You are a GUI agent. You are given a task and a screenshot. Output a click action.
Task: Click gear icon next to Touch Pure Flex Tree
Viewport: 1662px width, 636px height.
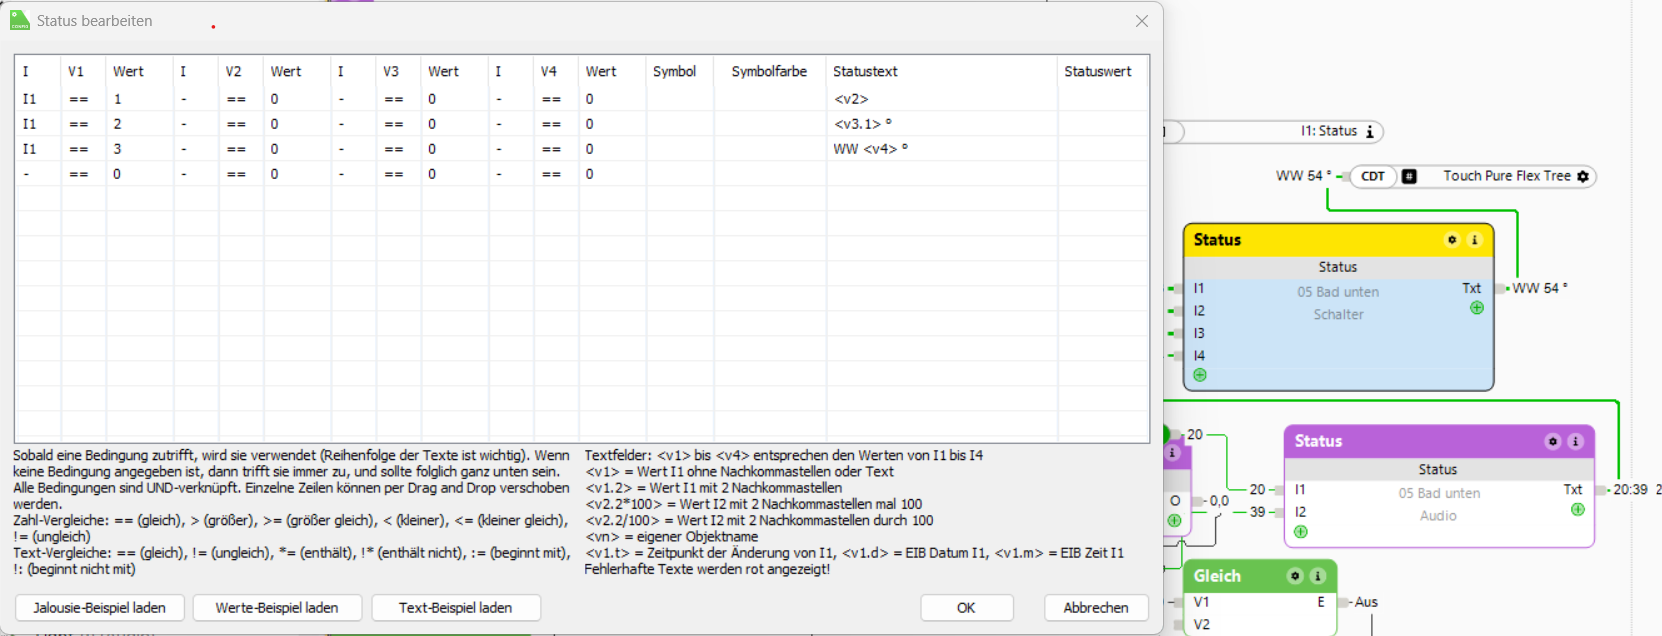pos(1583,176)
